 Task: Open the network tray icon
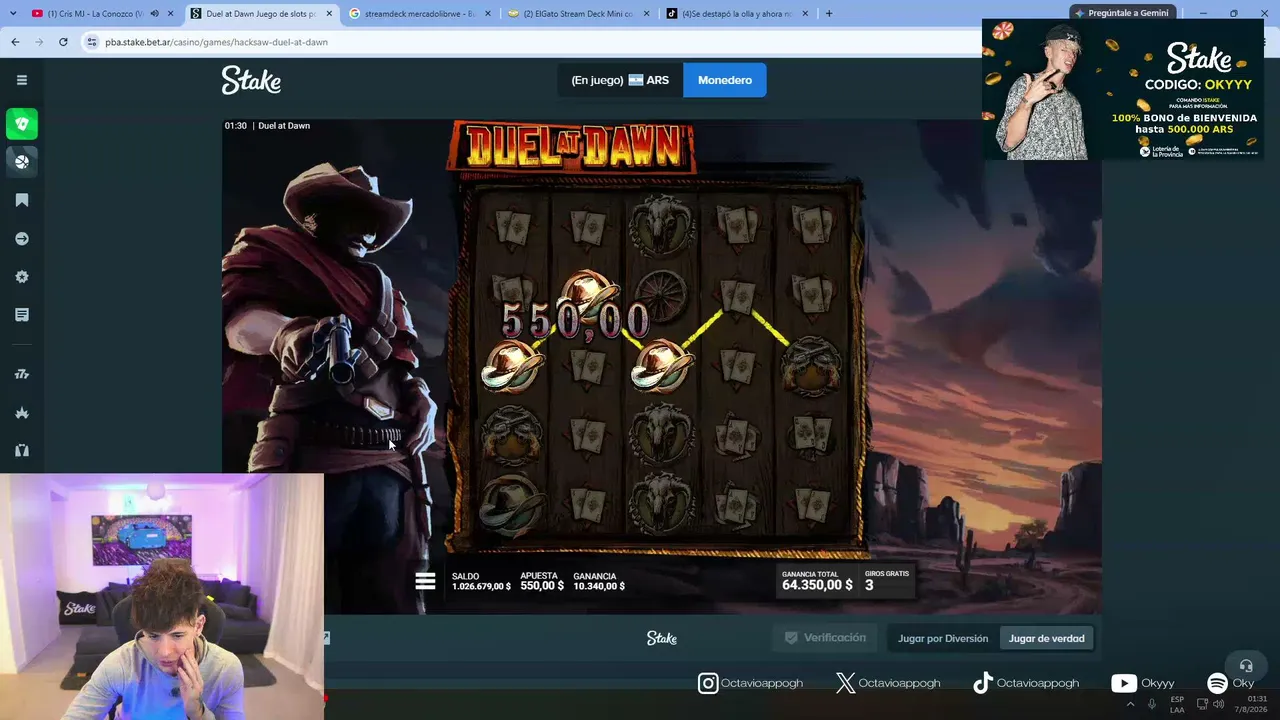tap(1202, 704)
